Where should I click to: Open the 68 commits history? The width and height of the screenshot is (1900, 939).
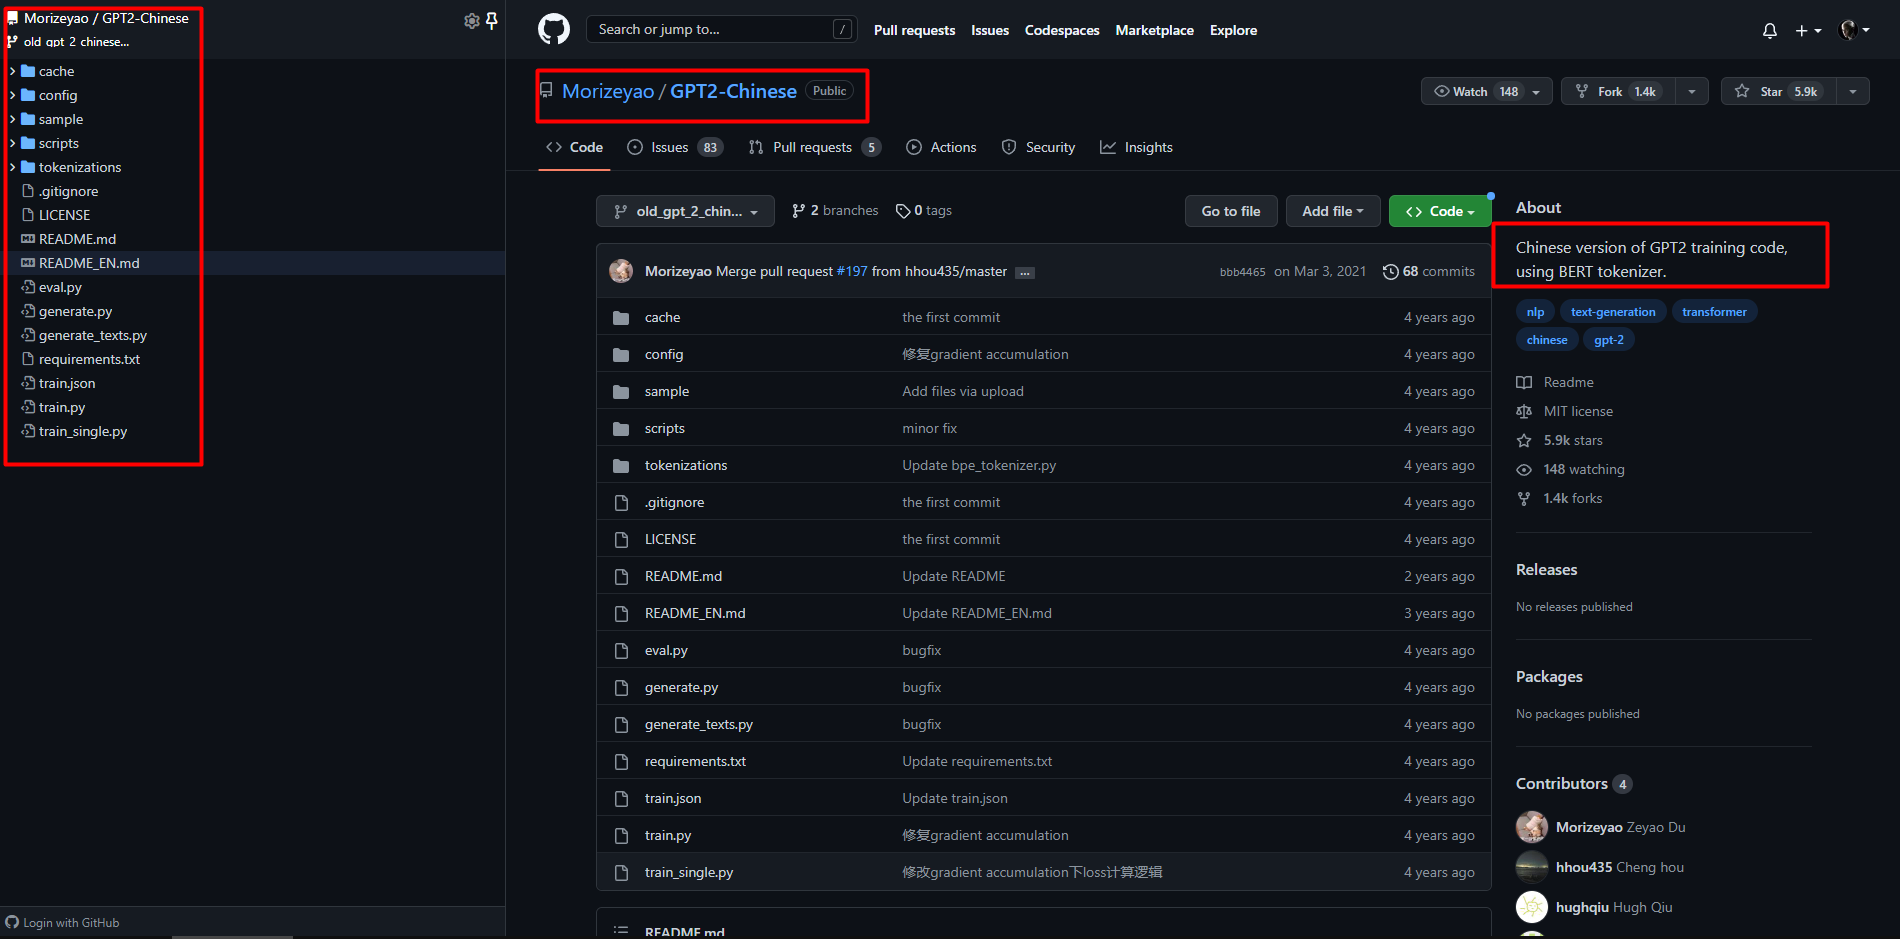pos(1428,271)
